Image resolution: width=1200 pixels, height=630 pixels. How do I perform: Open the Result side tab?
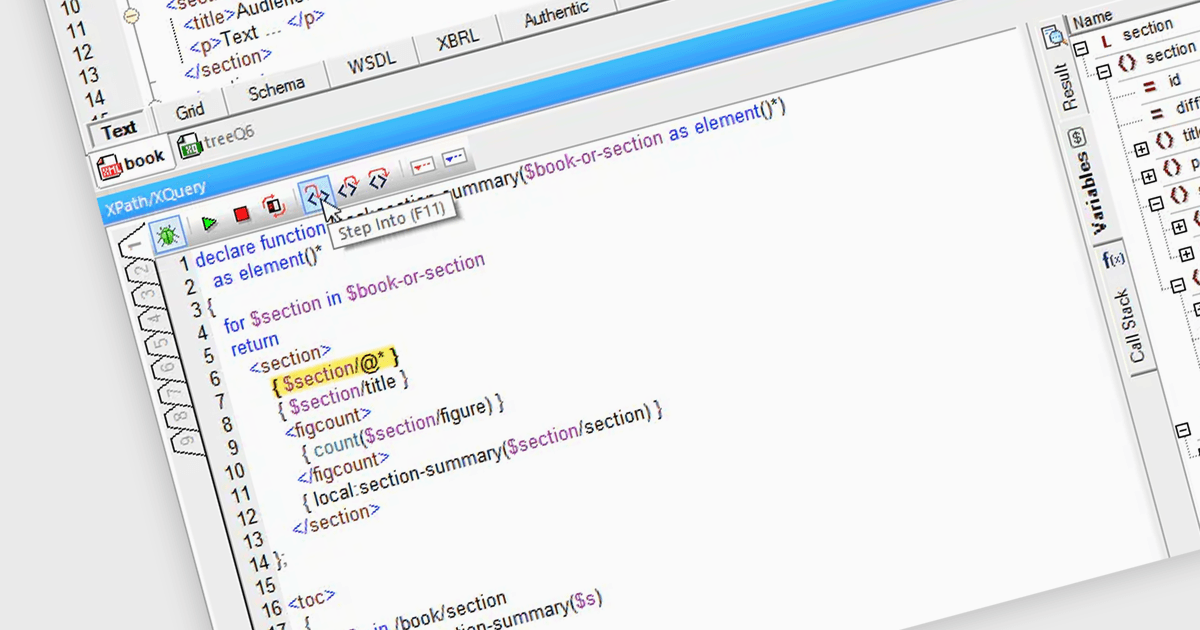[1070, 88]
